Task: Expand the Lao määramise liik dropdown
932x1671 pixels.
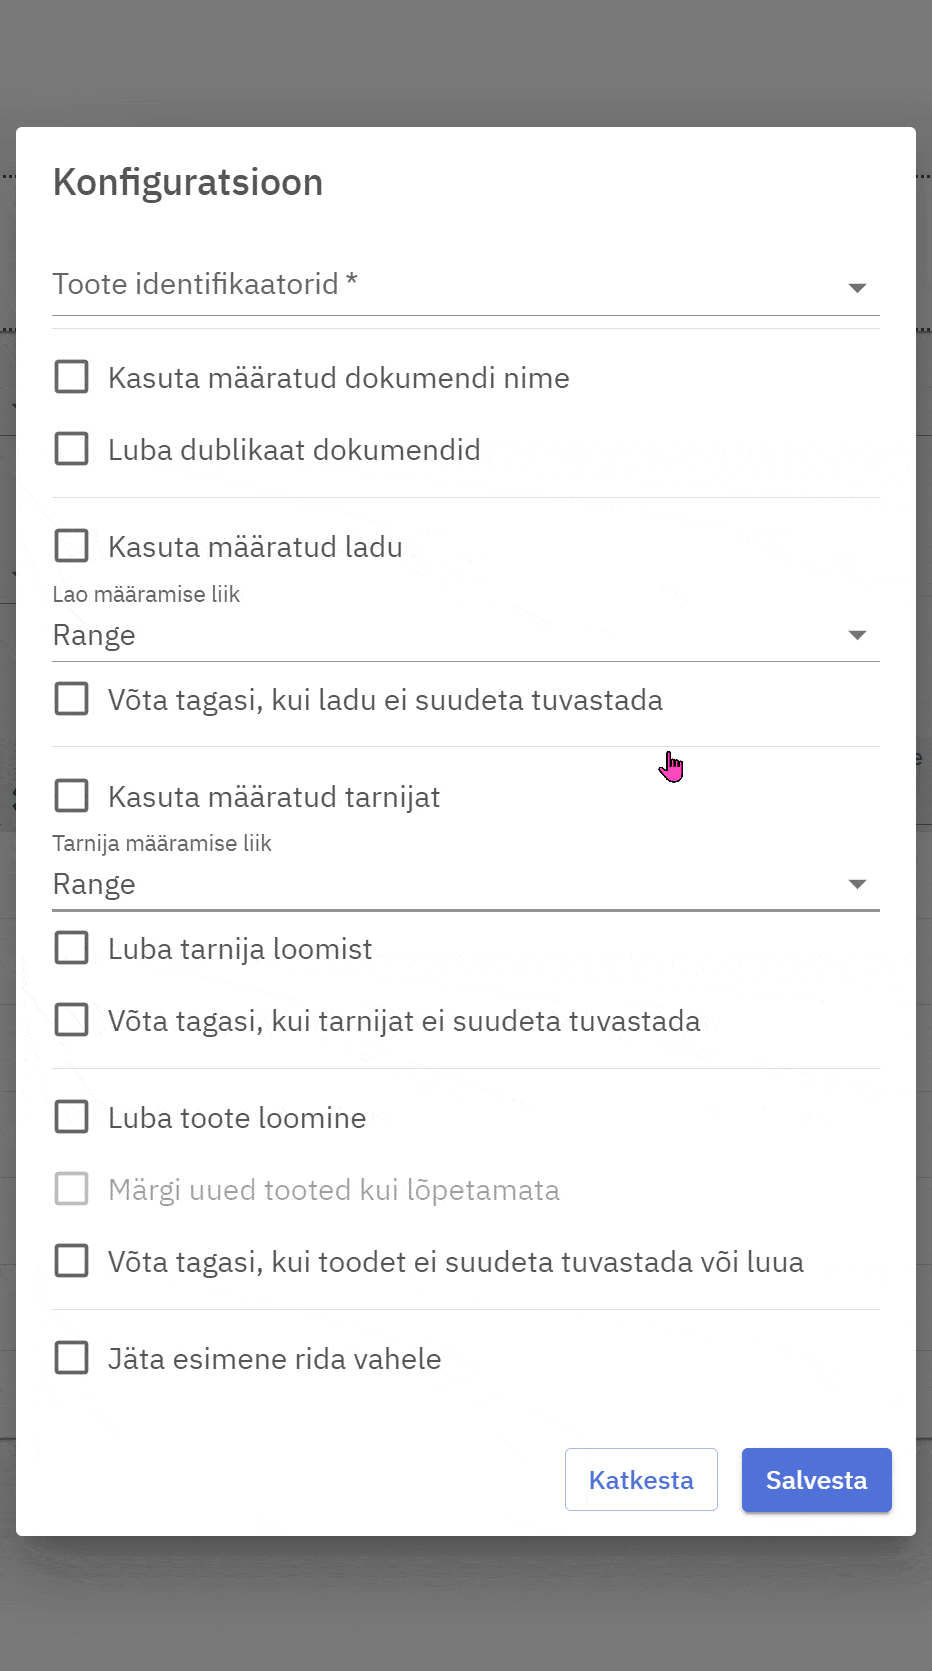Action: [450, 635]
